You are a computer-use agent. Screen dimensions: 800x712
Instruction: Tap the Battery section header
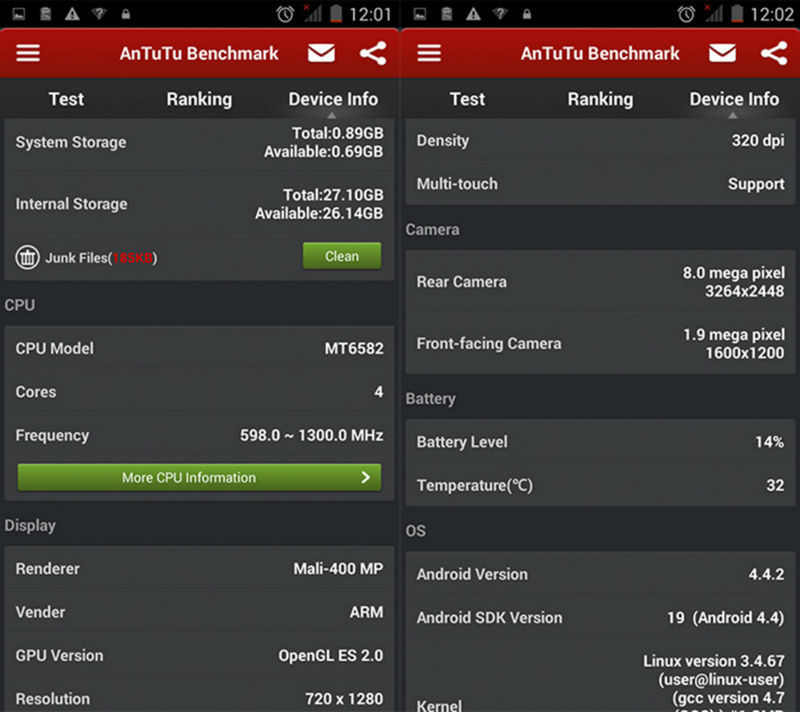[x=431, y=399]
